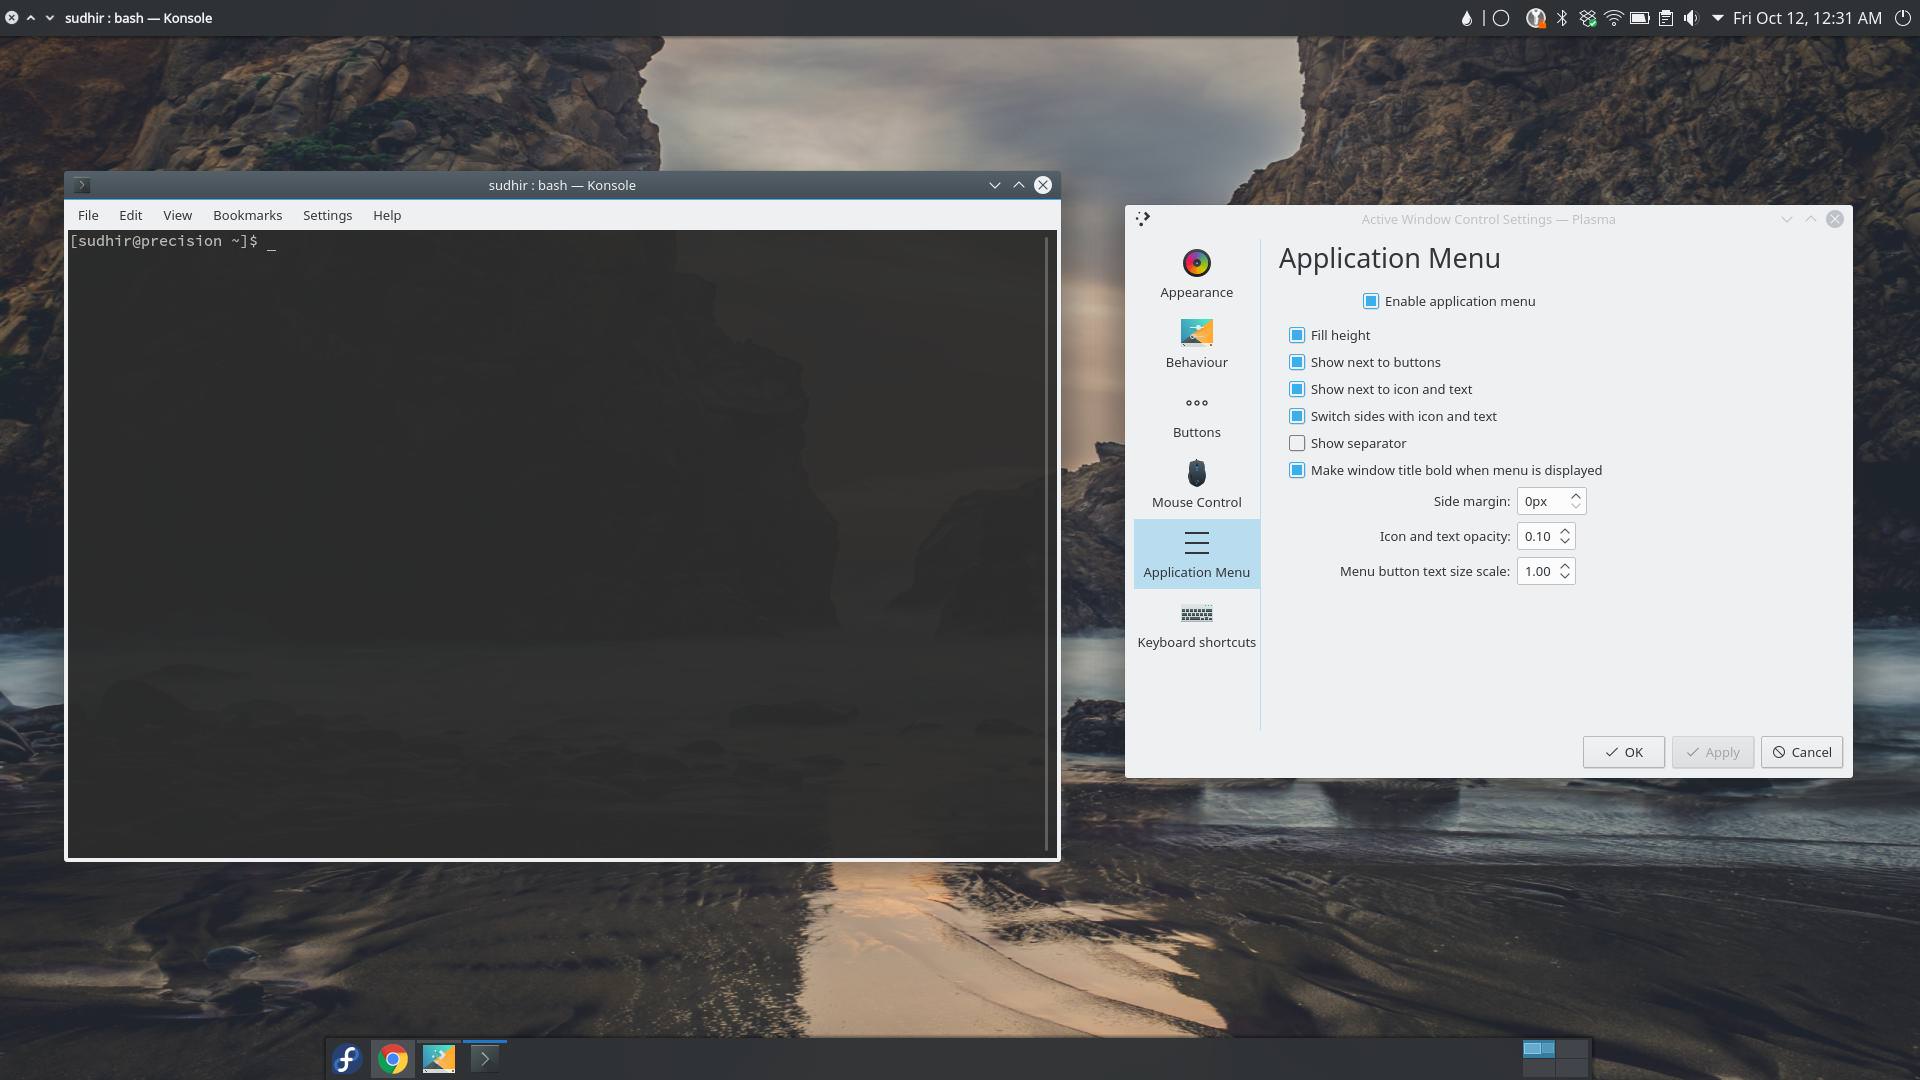Open the Settings menu in Konsole
This screenshot has width=1920, height=1080.
click(x=327, y=215)
